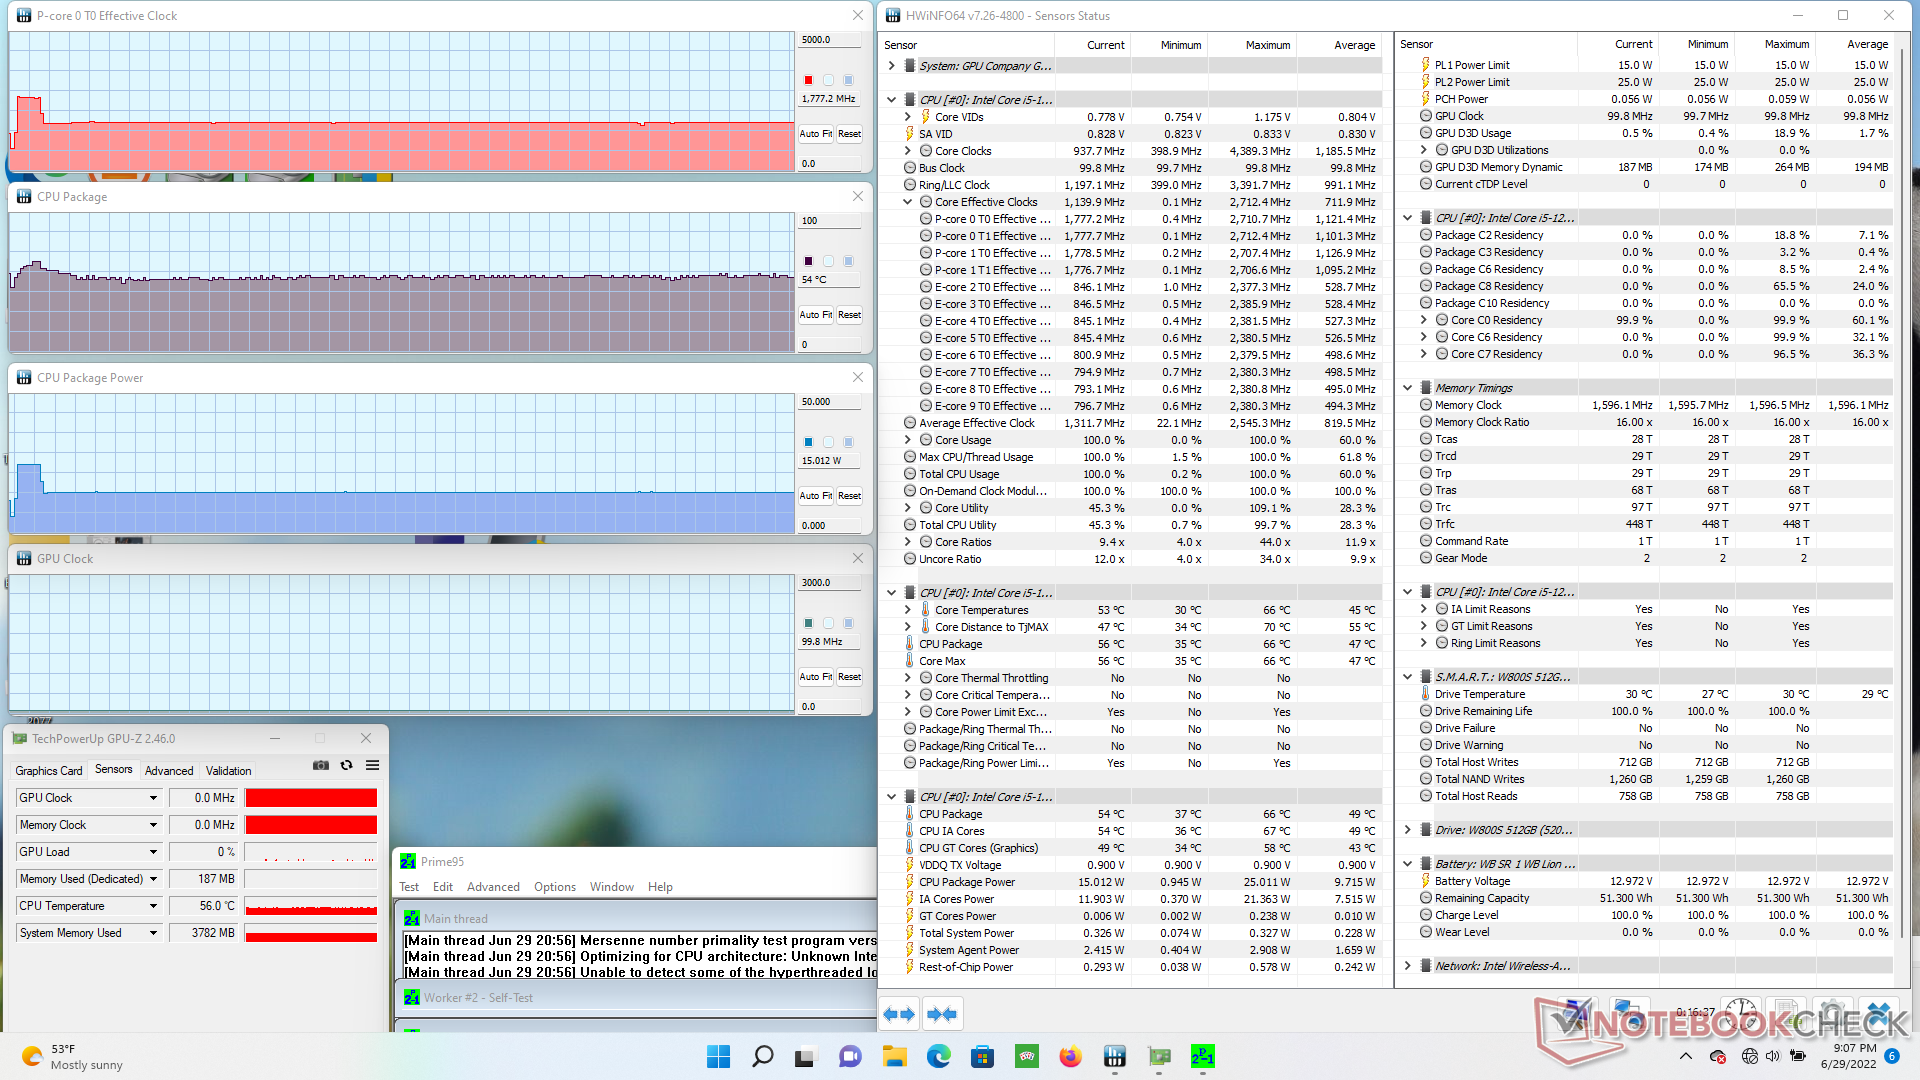The height and width of the screenshot is (1080, 1920).
Task: Click Reset in CPU Package Power graph
Action: (x=849, y=496)
